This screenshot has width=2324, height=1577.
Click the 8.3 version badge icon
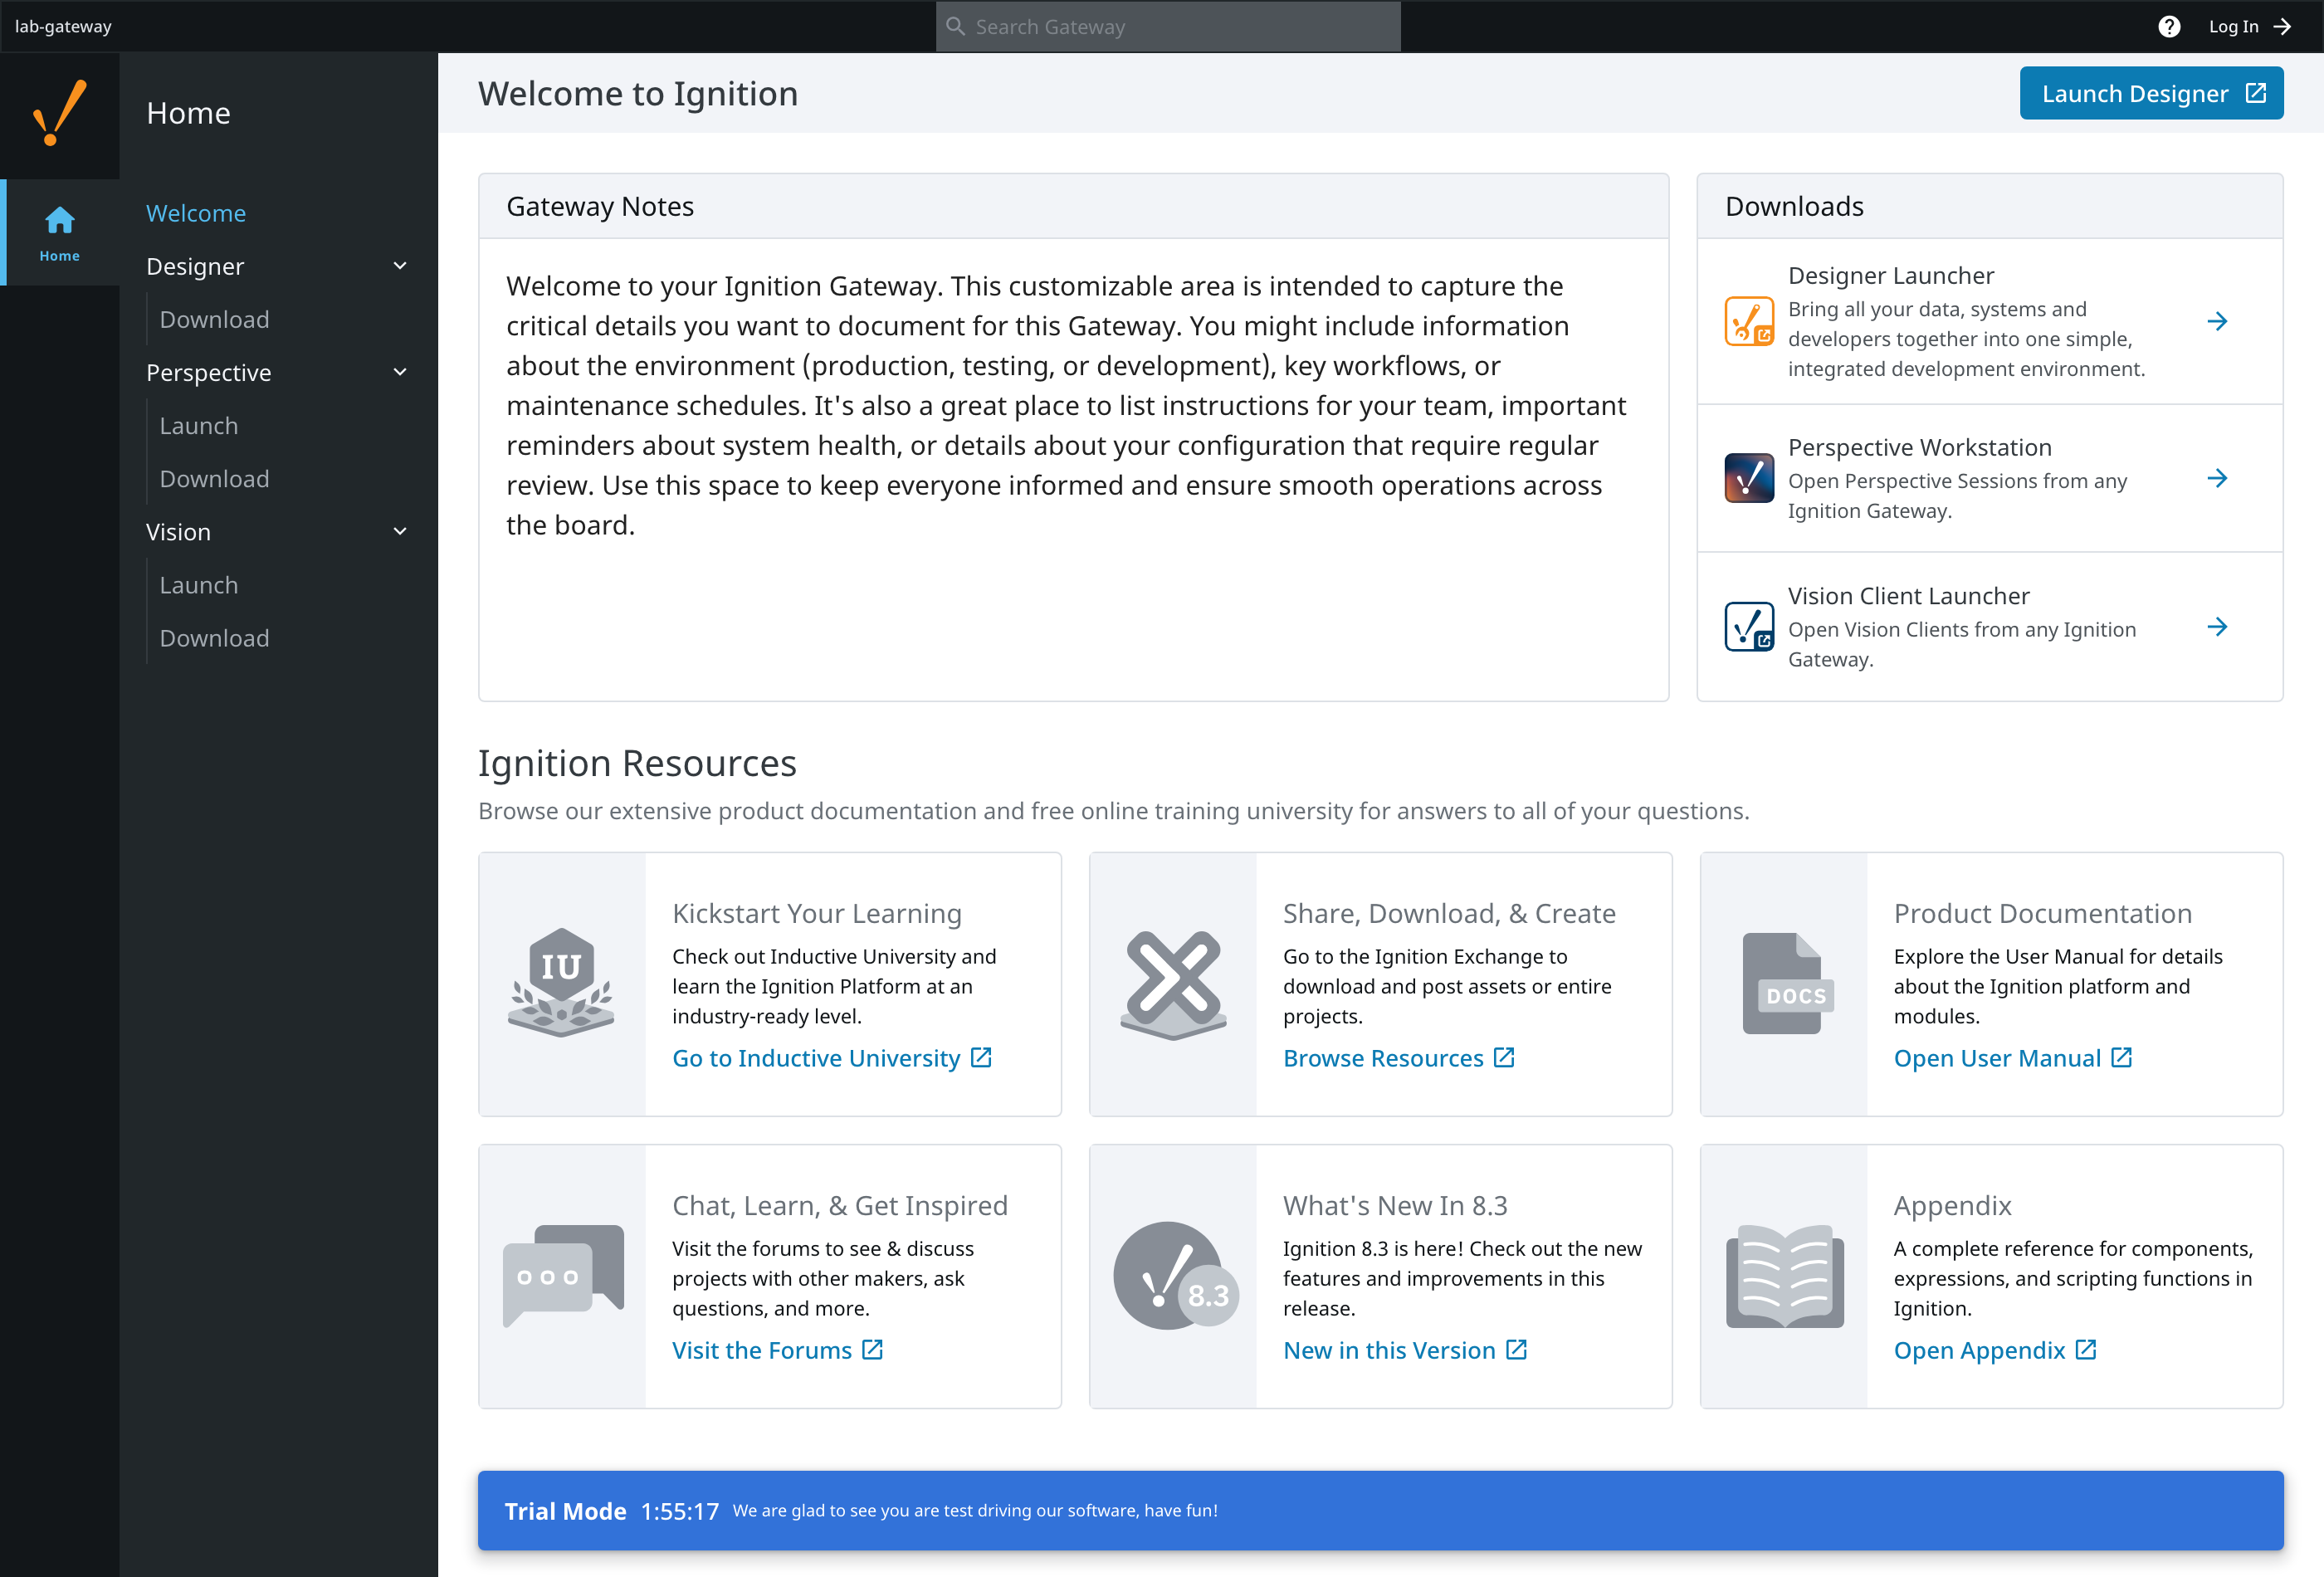(x=1176, y=1276)
